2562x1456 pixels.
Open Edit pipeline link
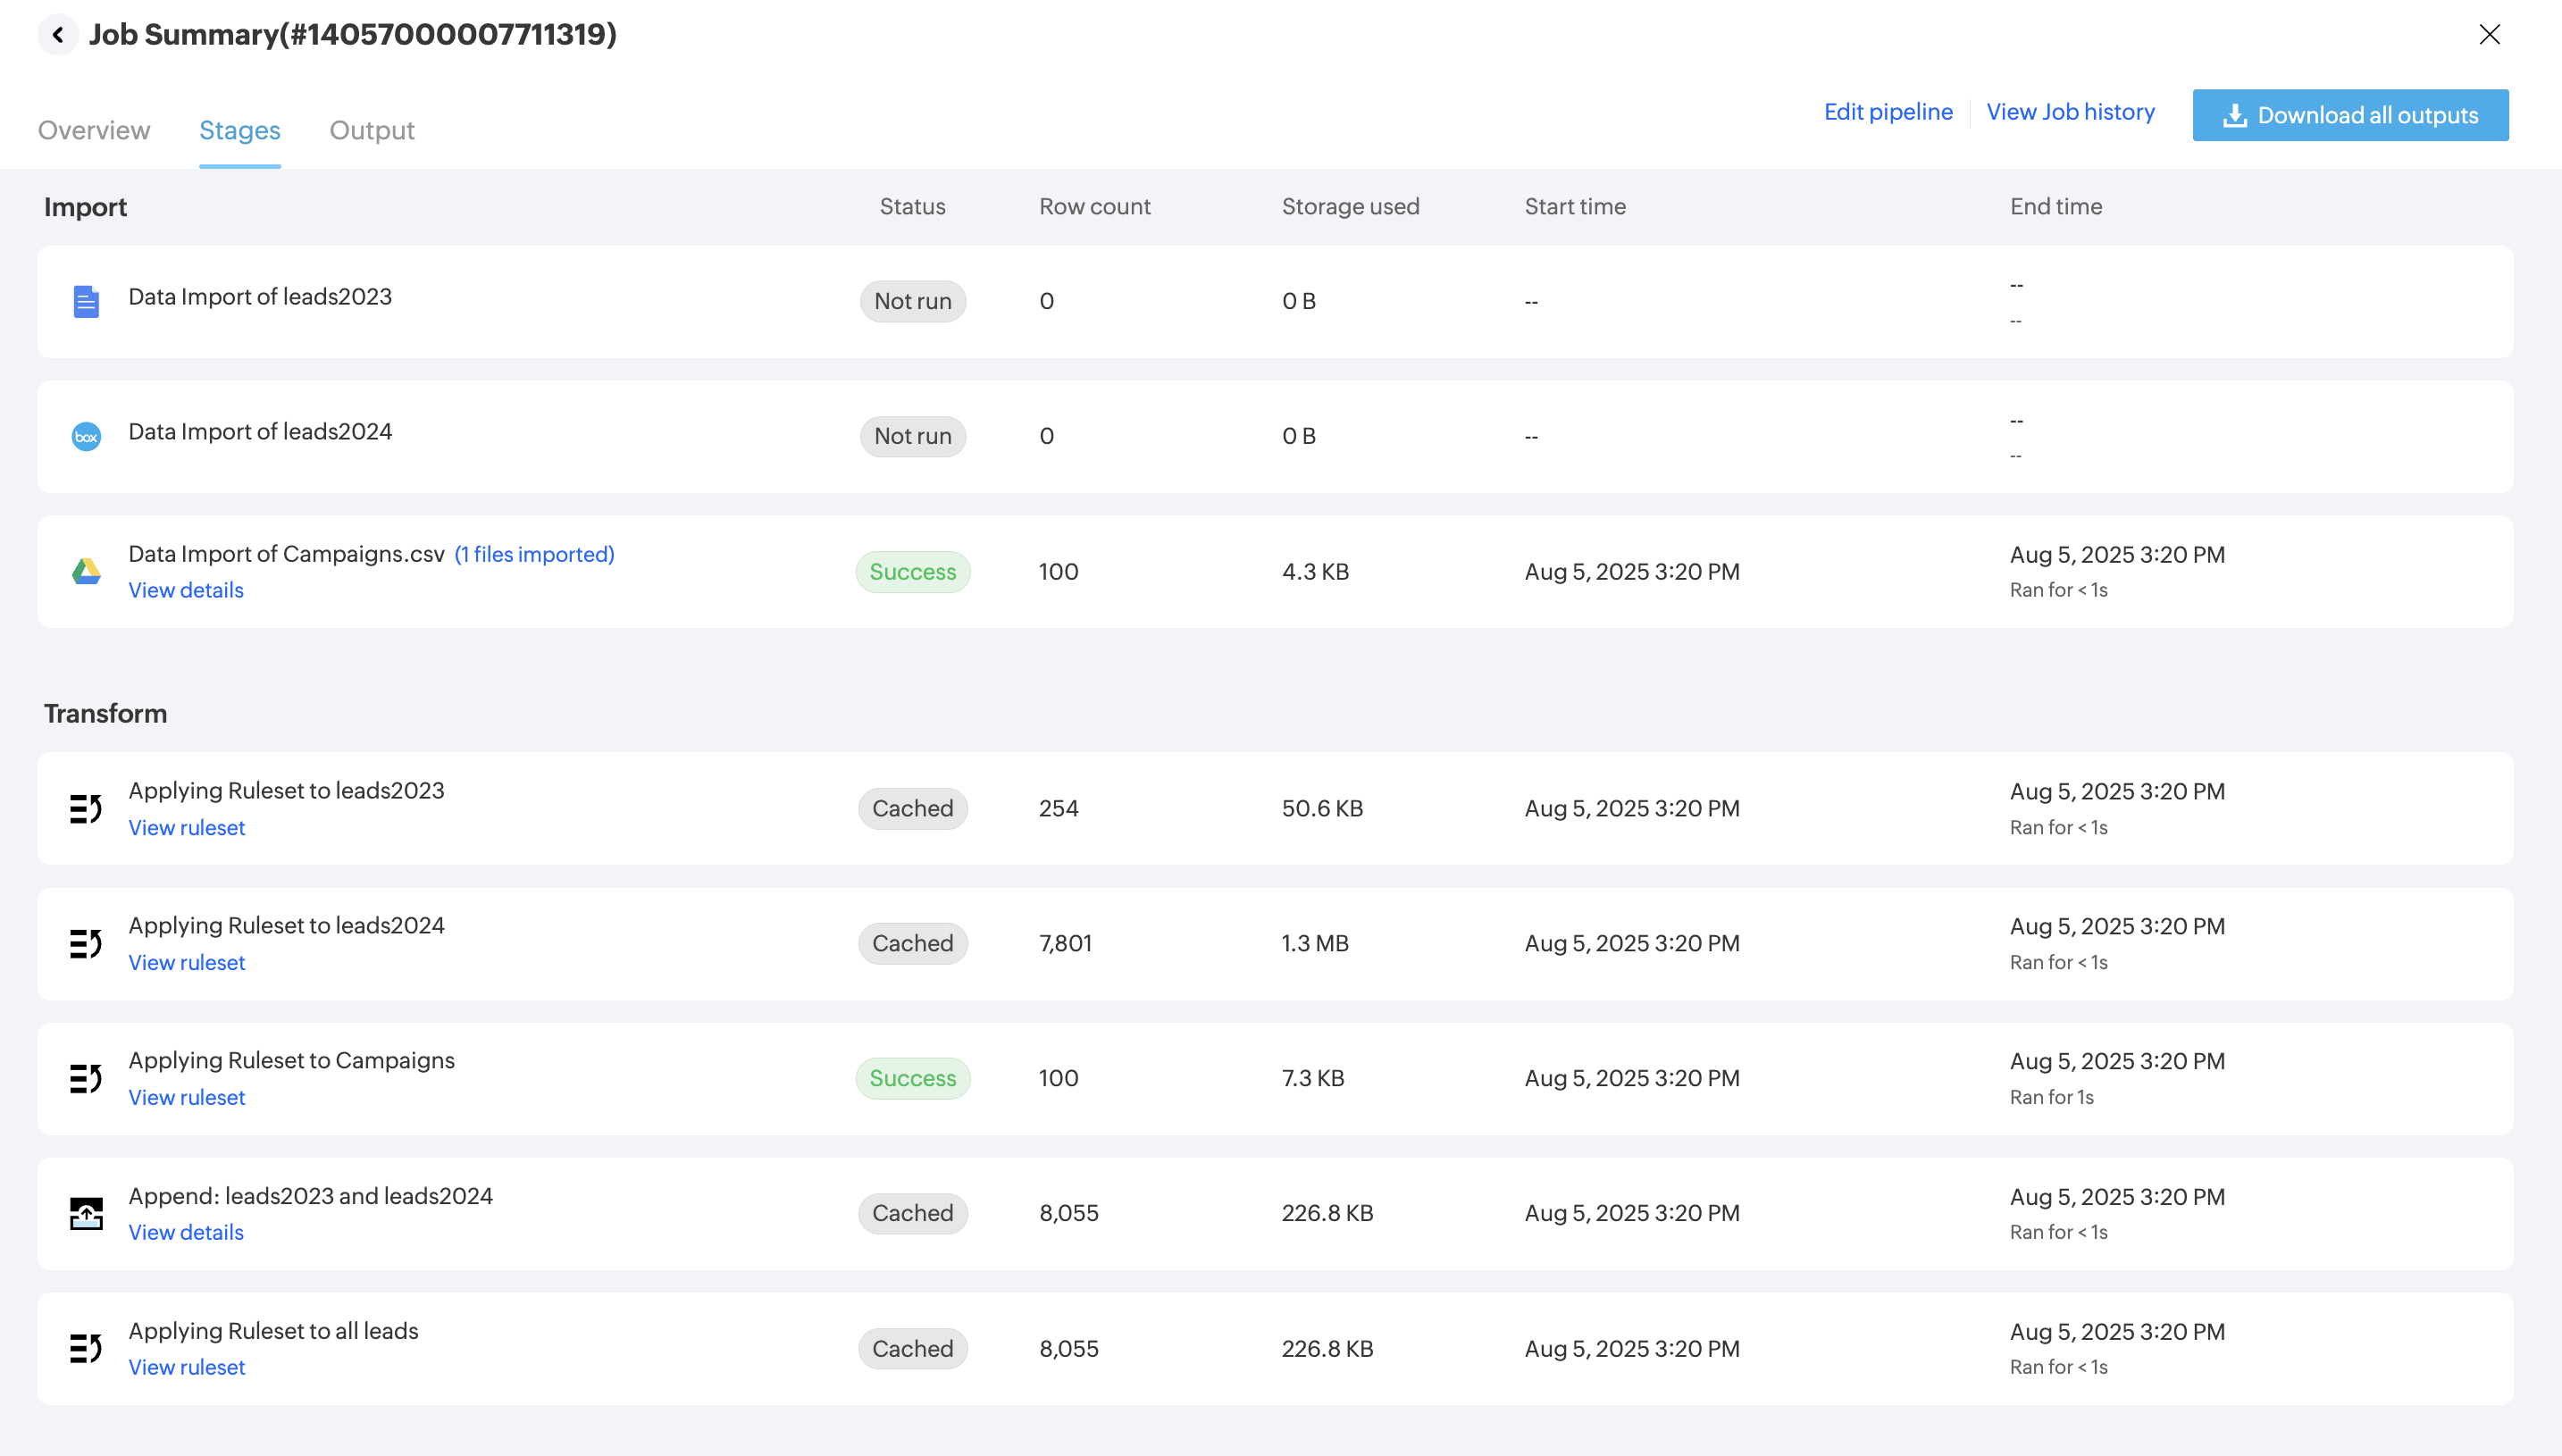pyautogui.click(x=1888, y=112)
